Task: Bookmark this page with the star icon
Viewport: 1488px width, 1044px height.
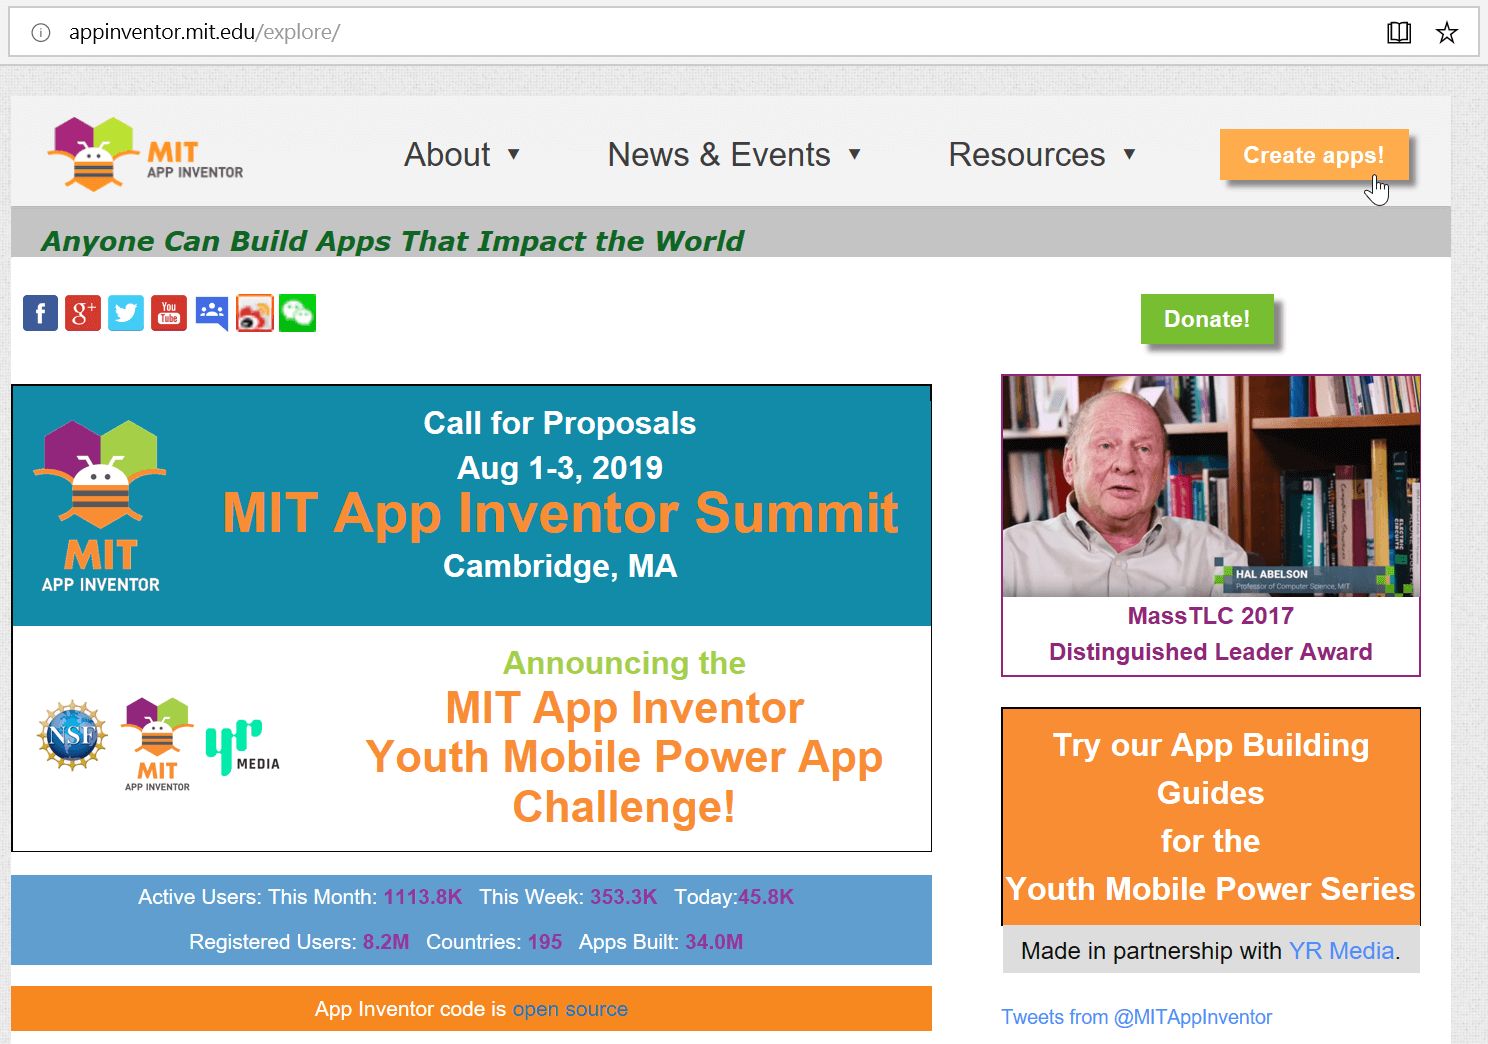Action: 1447,33
